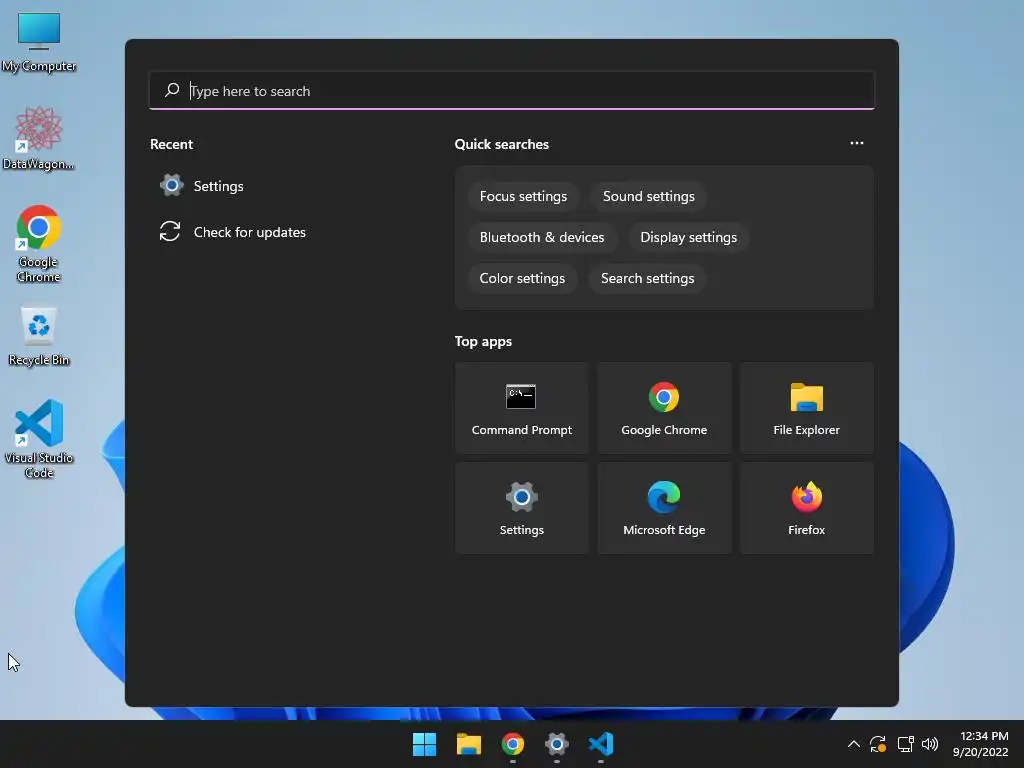Image resolution: width=1024 pixels, height=768 pixels.
Task: Switch to Visual Studio Code on the taskbar
Action: tap(601, 744)
